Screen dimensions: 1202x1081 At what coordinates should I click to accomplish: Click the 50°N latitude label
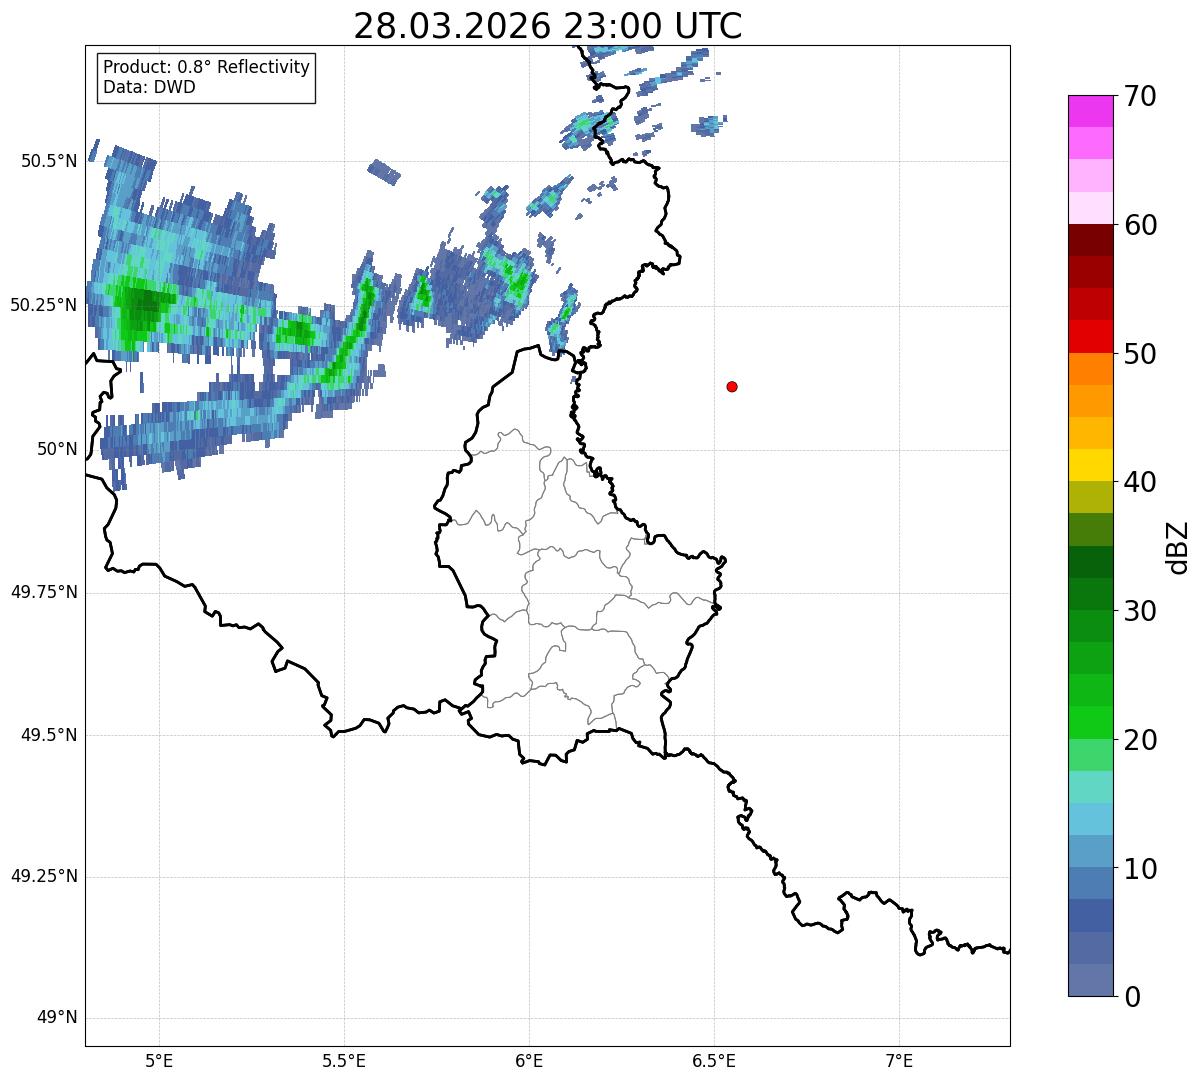point(57,449)
